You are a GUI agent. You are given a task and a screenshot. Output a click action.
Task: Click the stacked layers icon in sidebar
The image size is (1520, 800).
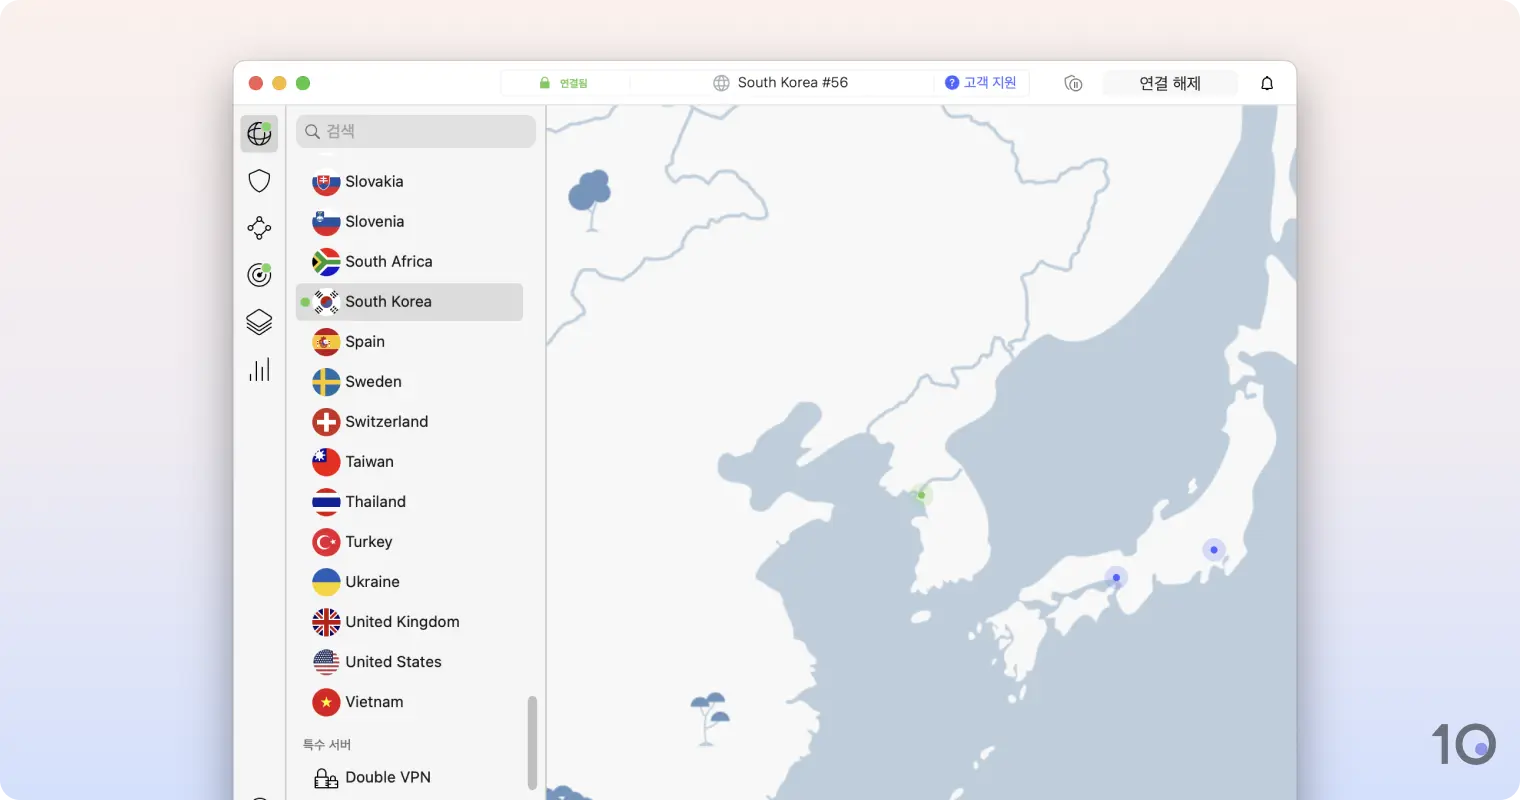pyautogui.click(x=259, y=322)
